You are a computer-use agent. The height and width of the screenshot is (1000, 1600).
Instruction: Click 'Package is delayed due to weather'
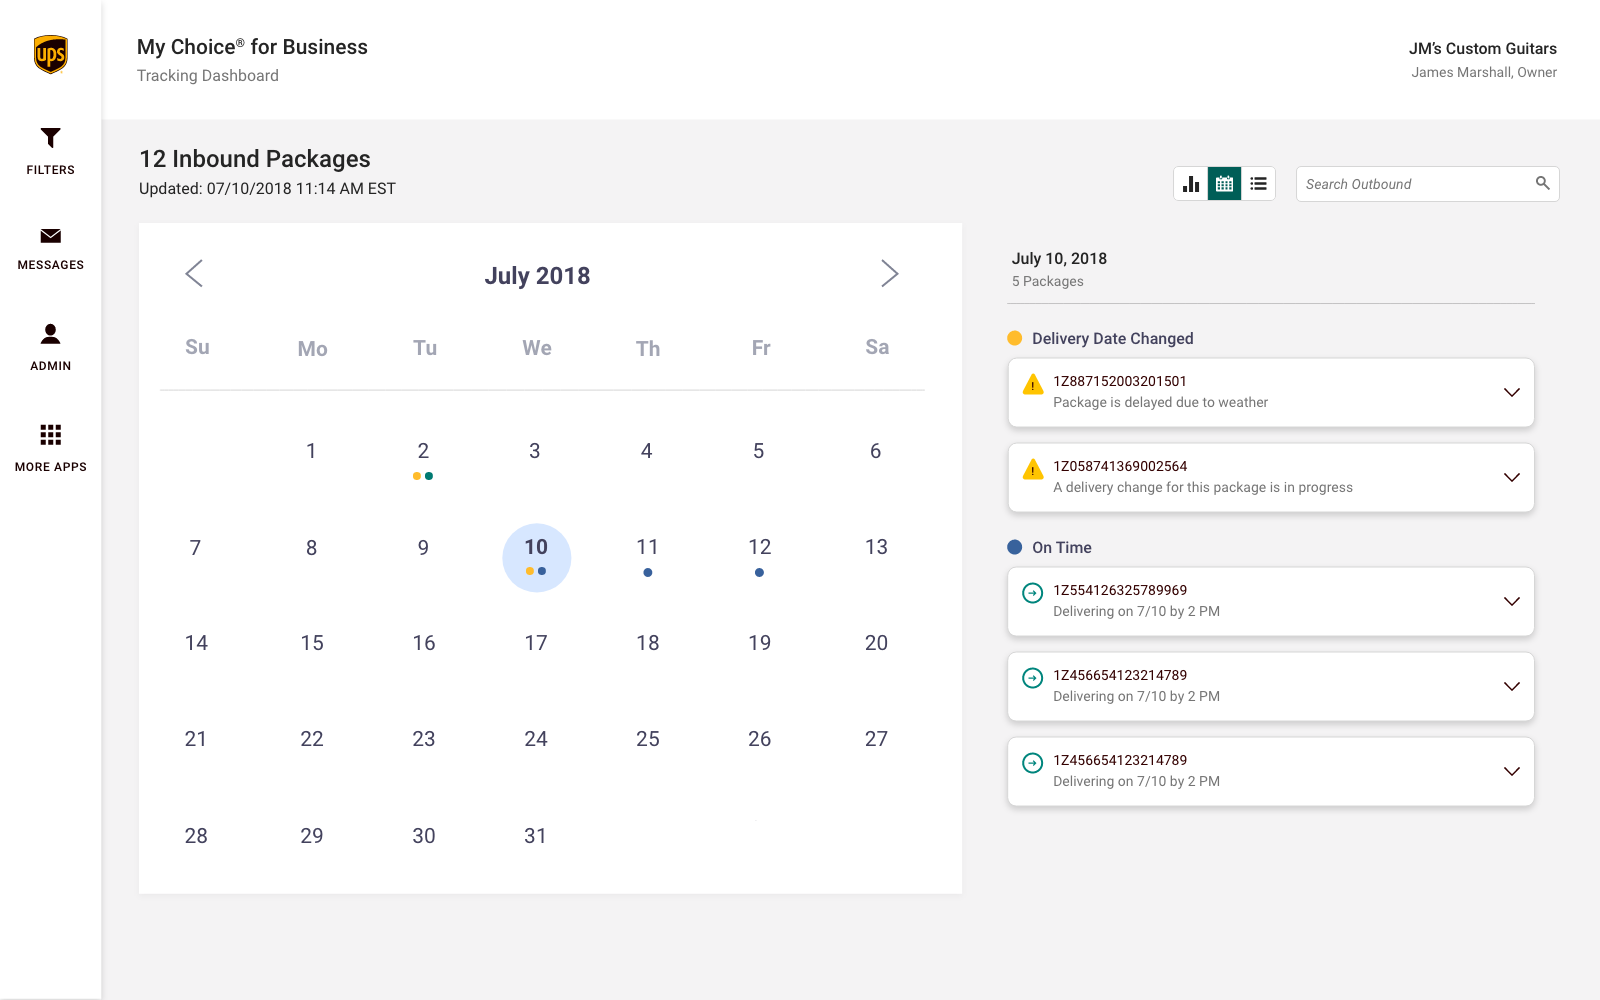(x=1160, y=403)
